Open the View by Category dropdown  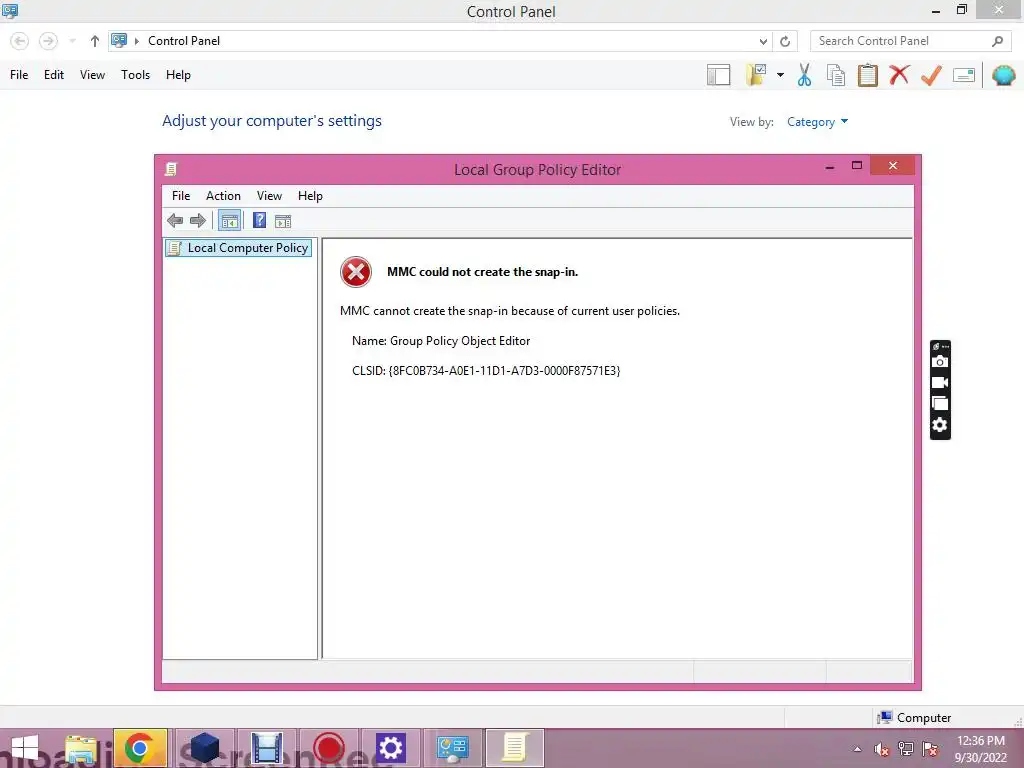tap(817, 122)
